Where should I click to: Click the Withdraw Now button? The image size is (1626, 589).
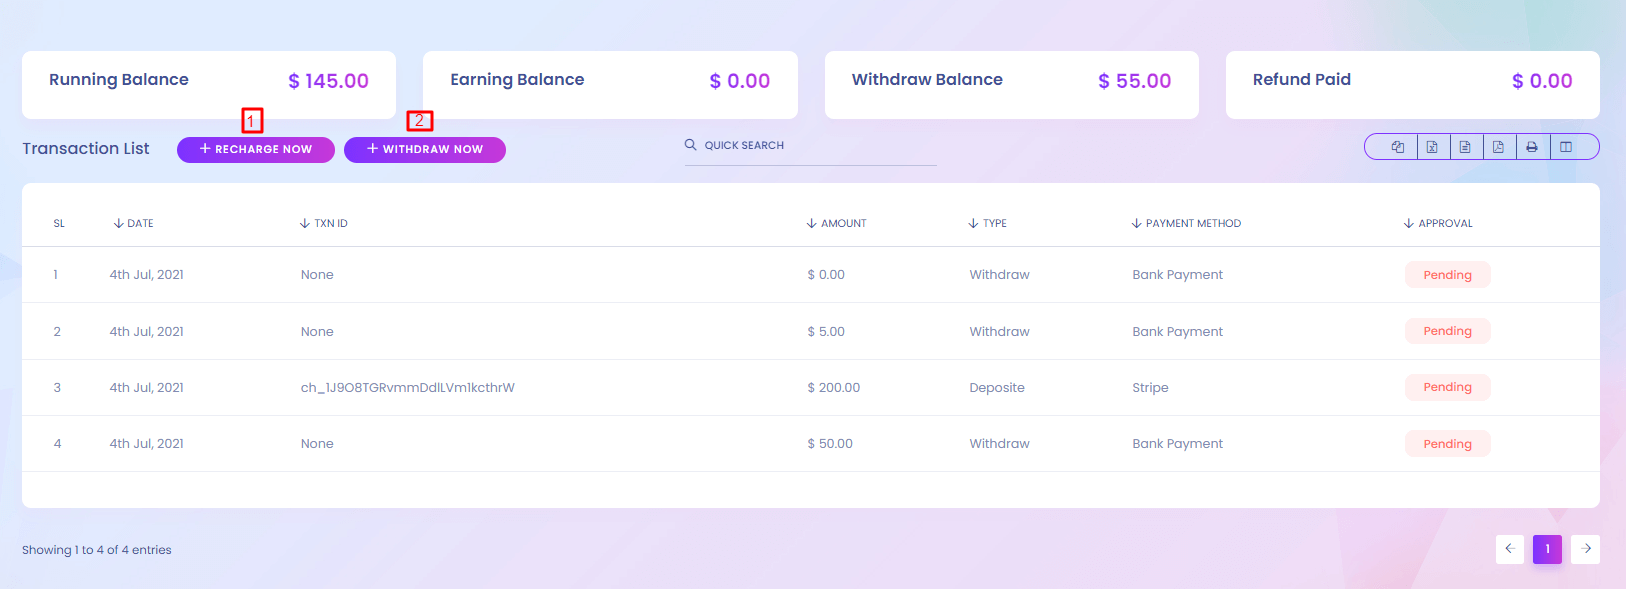[425, 149]
